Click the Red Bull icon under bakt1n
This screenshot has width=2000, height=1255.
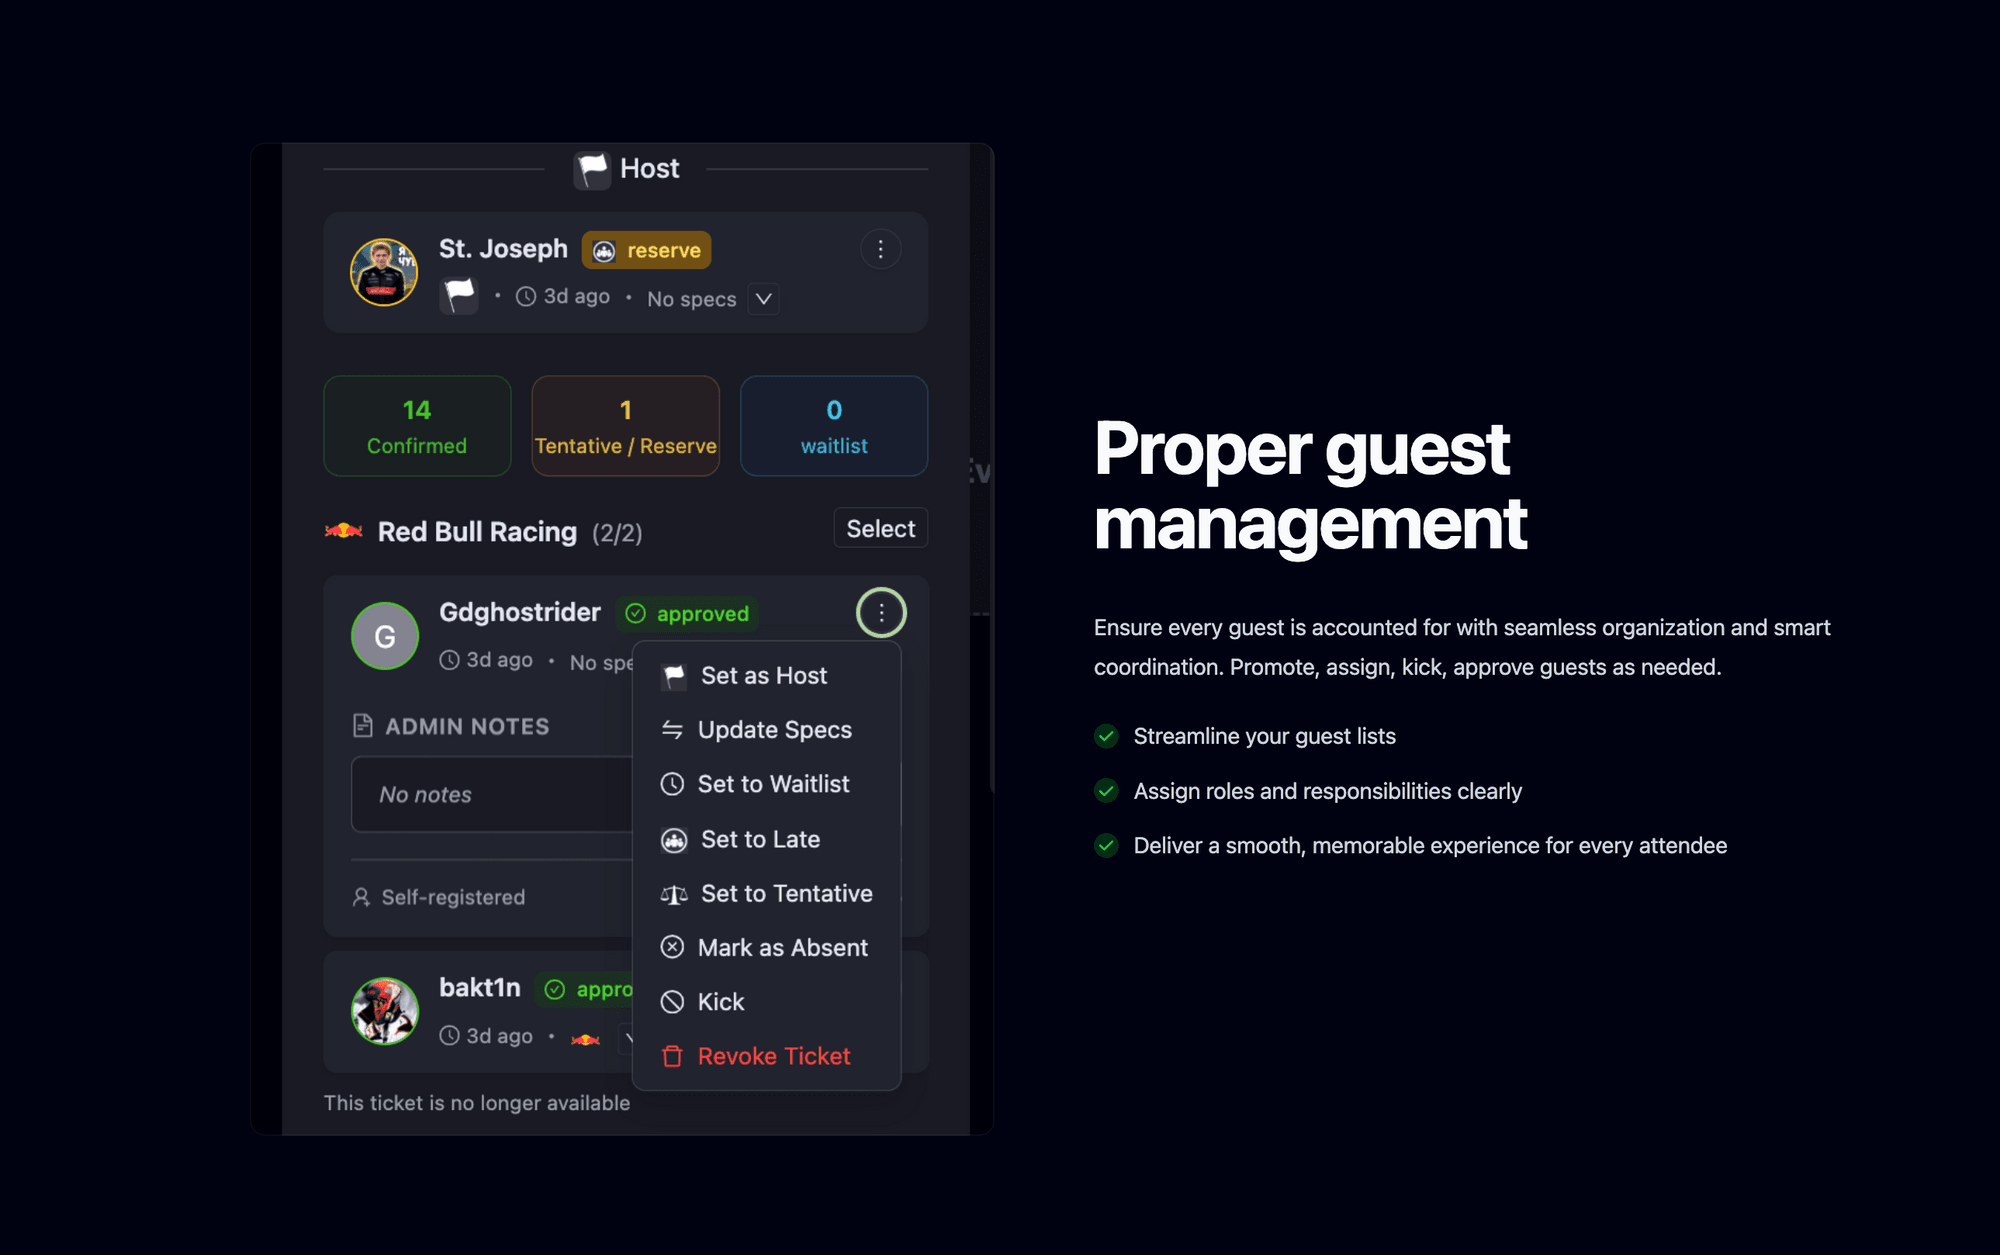[x=585, y=1038]
